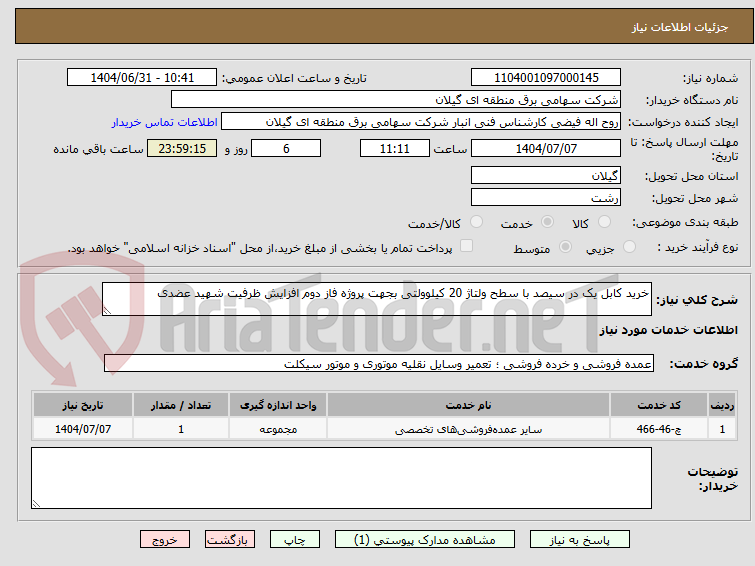Click the پاسخ به نیاز button
This screenshot has width=755, height=566.
[579, 540]
